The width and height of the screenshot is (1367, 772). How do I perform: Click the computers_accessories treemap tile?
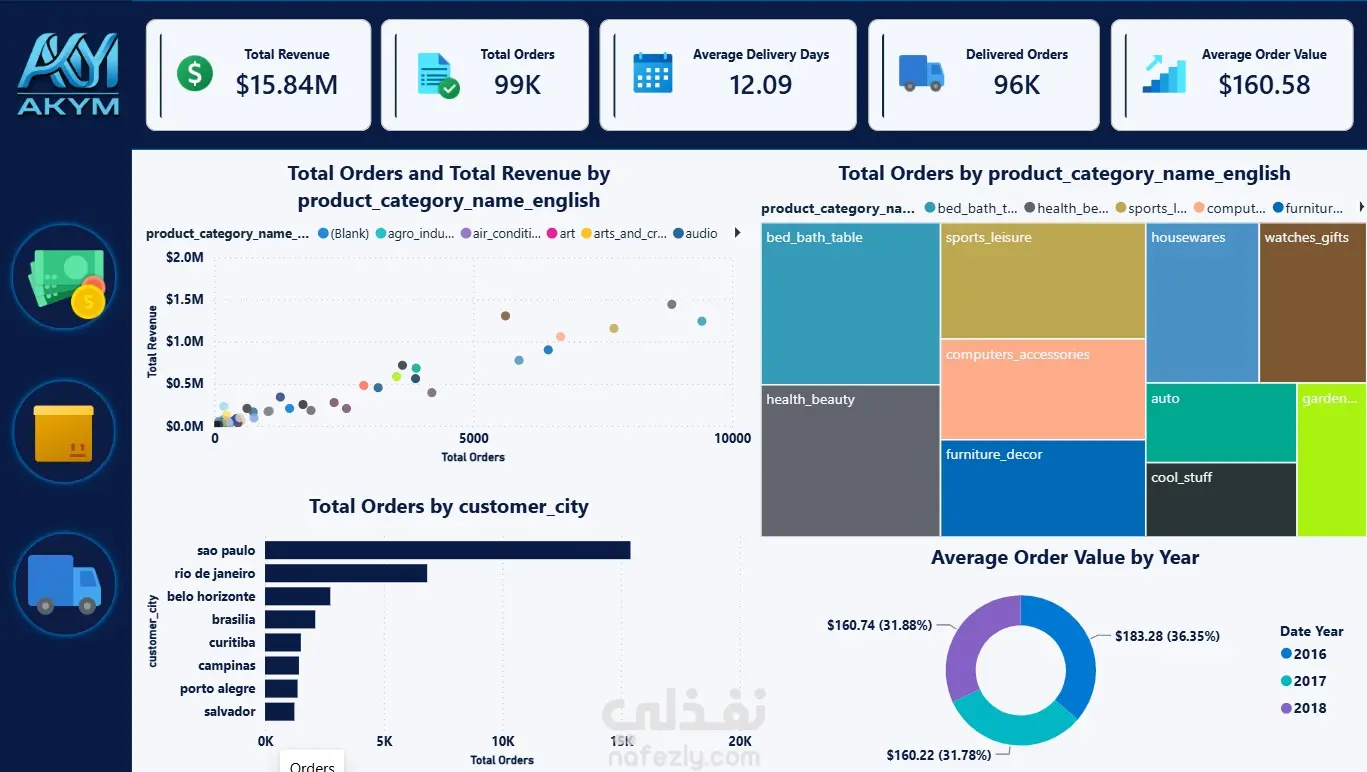tap(1043, 389)
